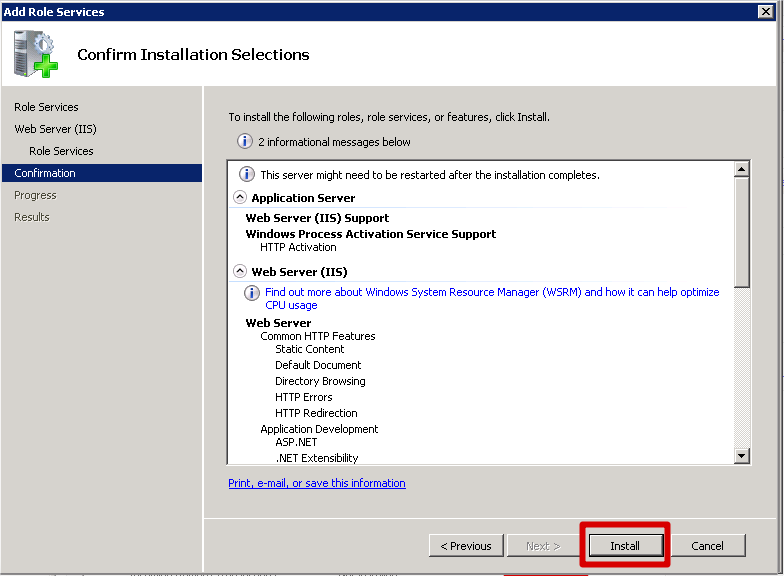The image size is (784, 576).
Task: Click Windows Process Activation Service Support
Action: [x=370, y=234]
